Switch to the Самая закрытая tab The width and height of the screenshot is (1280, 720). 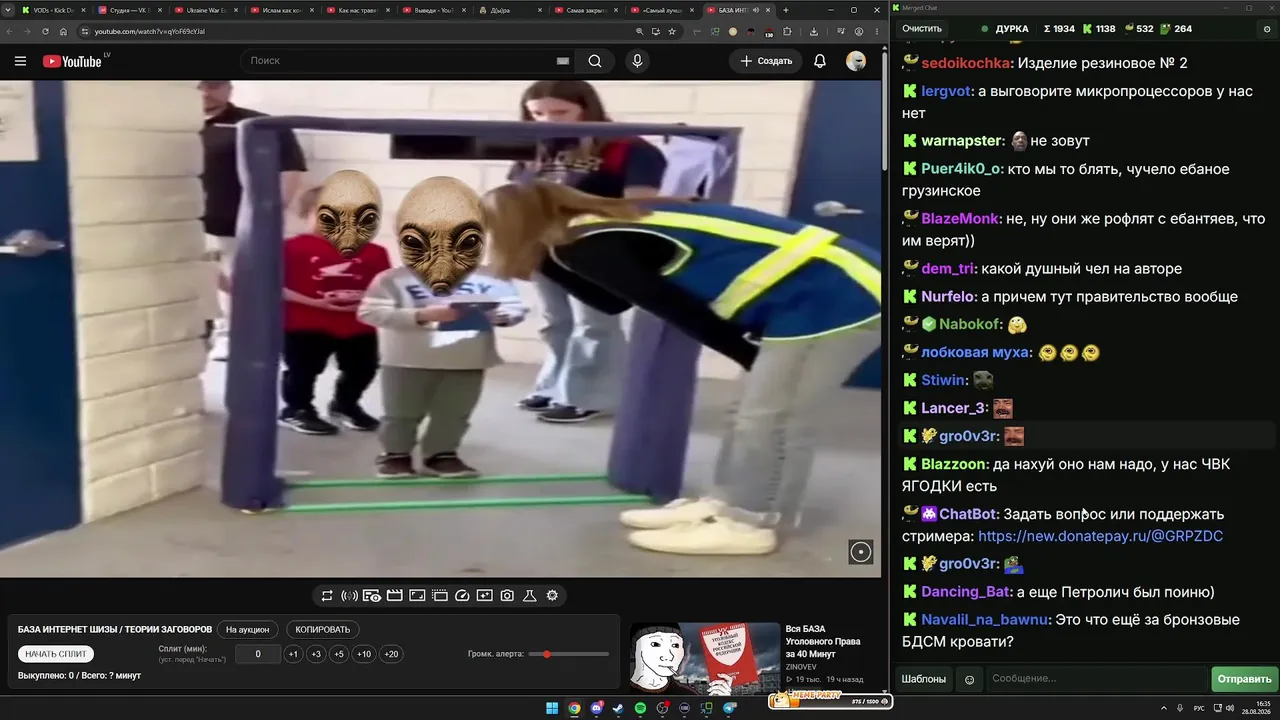[585, 10]
